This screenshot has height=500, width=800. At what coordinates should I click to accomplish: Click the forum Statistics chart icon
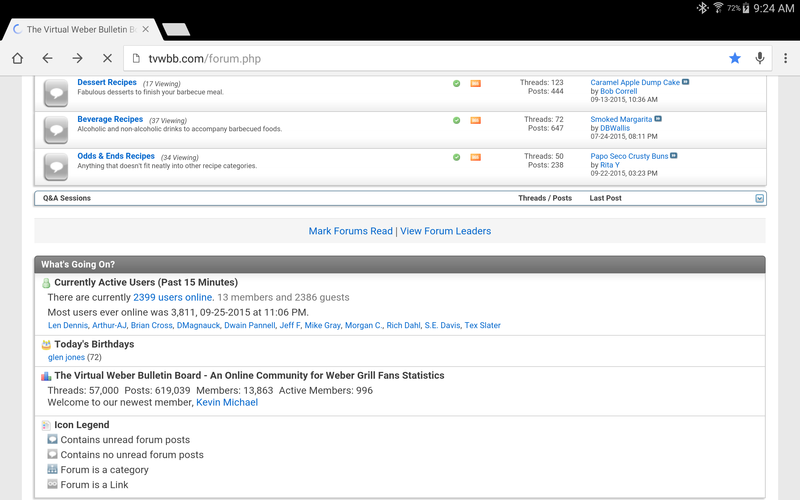click(46, 376)
